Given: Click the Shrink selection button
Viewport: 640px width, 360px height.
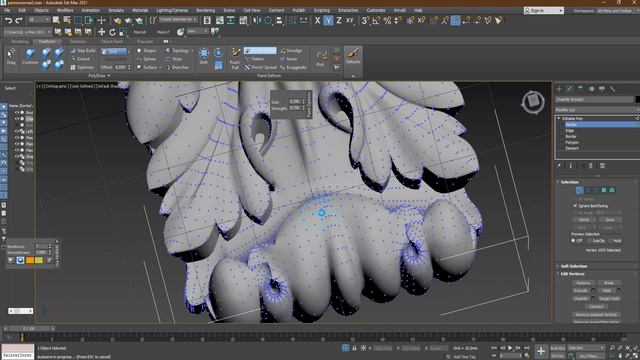Looking at the screenshot, I should [x=584, y=220].
